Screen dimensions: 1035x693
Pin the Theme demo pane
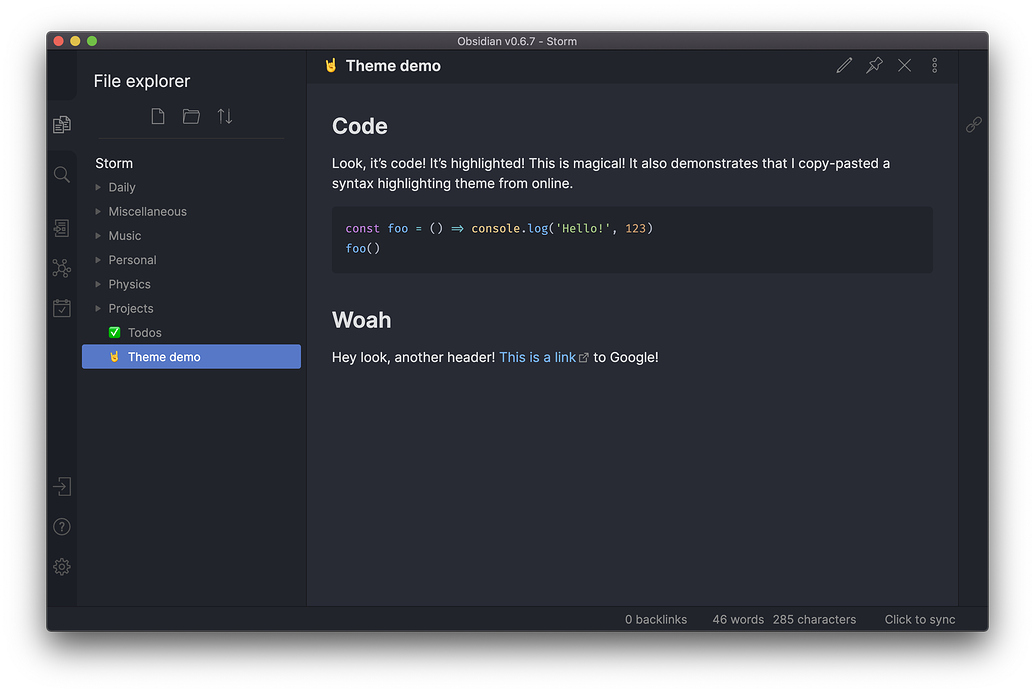click(874, 65)
